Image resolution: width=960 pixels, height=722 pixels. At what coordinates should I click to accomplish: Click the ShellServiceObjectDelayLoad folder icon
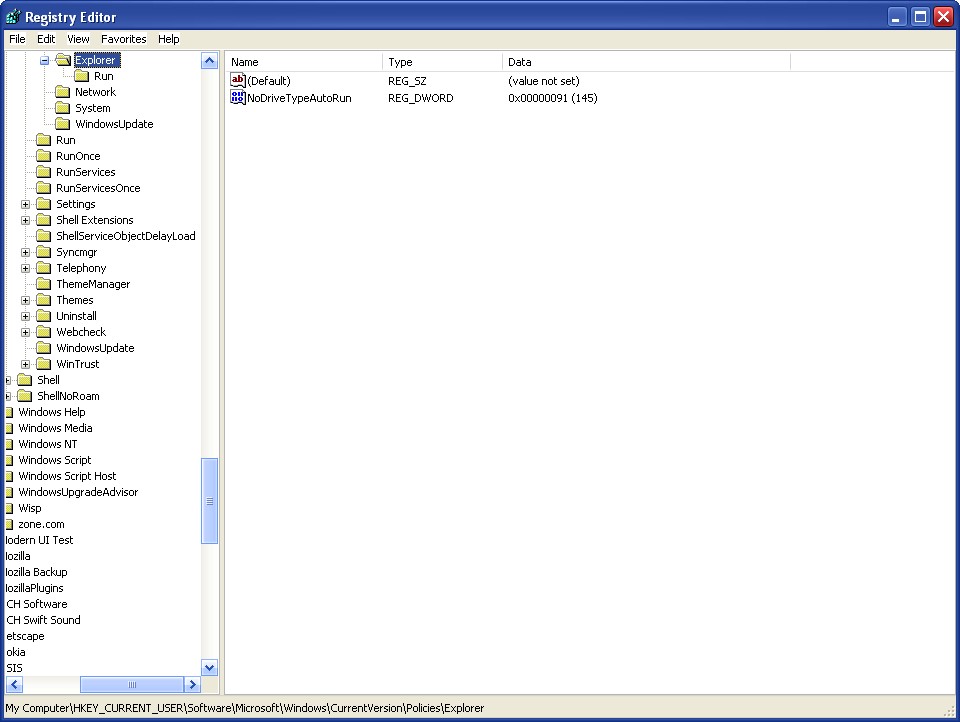[x=43, y=236]
